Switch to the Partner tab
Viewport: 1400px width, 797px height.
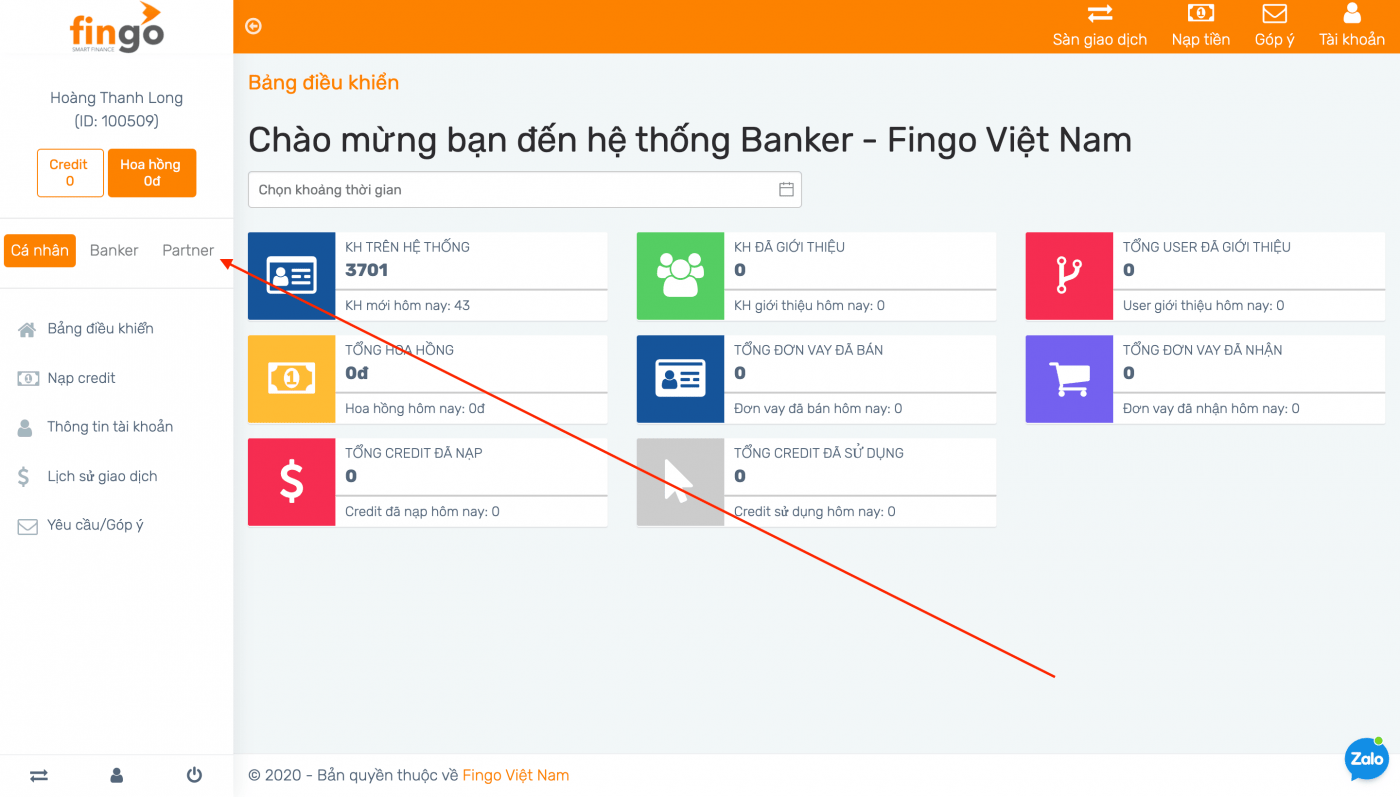188,250
